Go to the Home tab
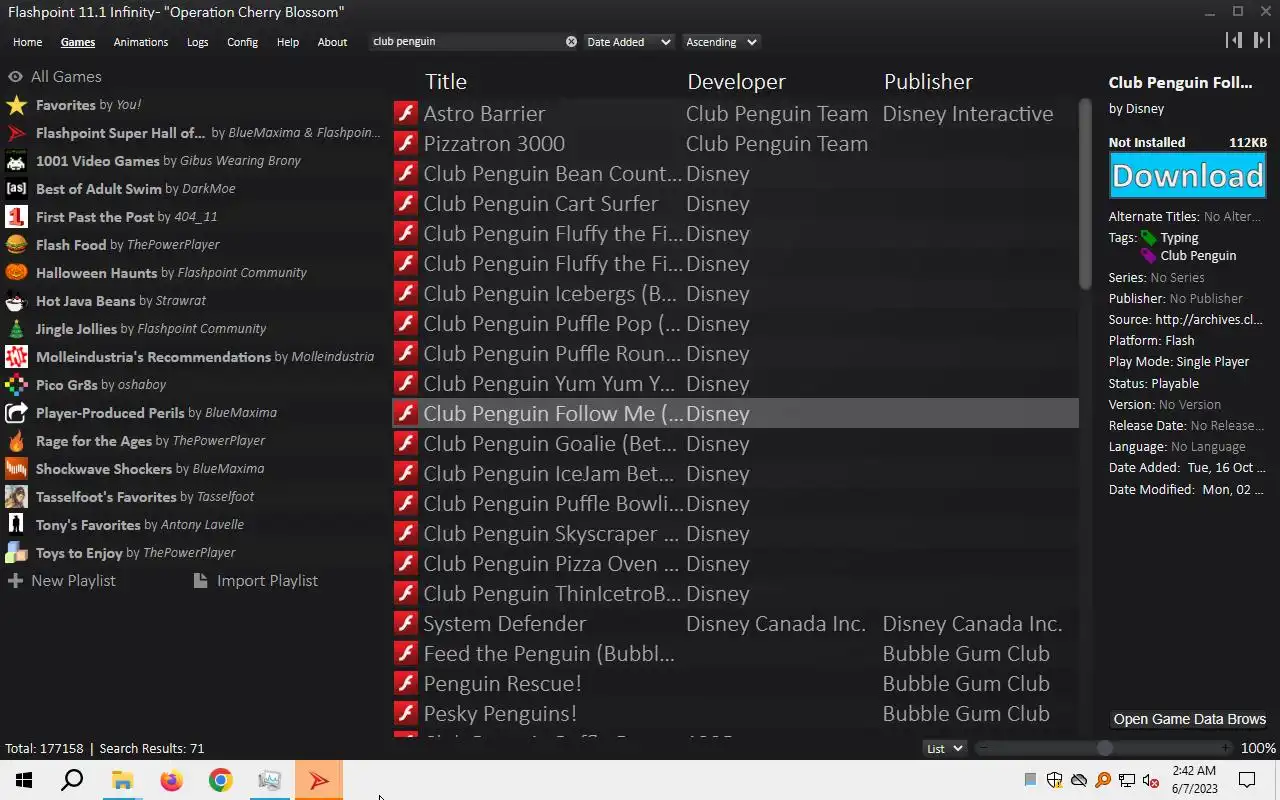The height and width of the screenshot is (800, 1280). coord(27,42)
